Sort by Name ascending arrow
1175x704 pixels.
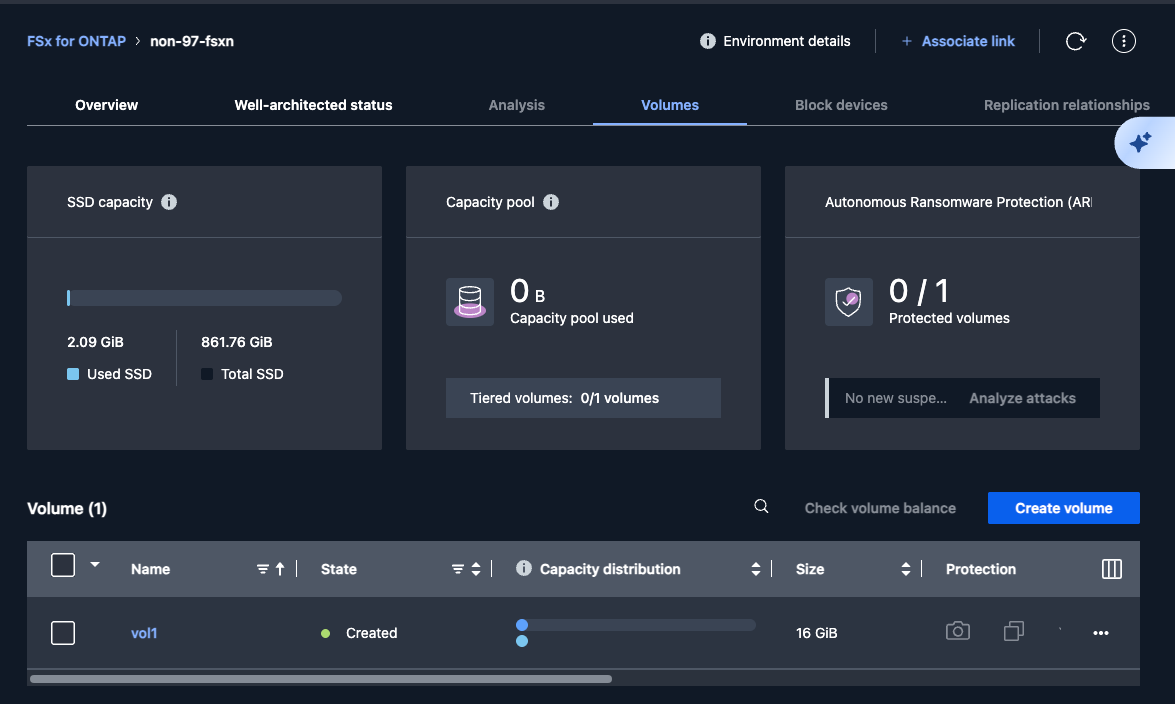pyautogui.click(x=280, y=570)
